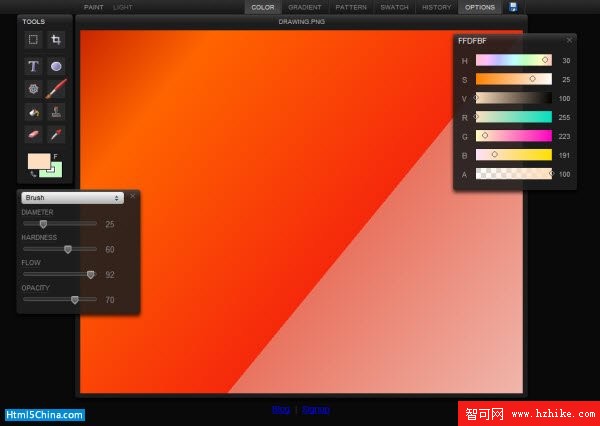Select the stamp tool
This screenshot has height=426, width=600.
pos(56,112)
